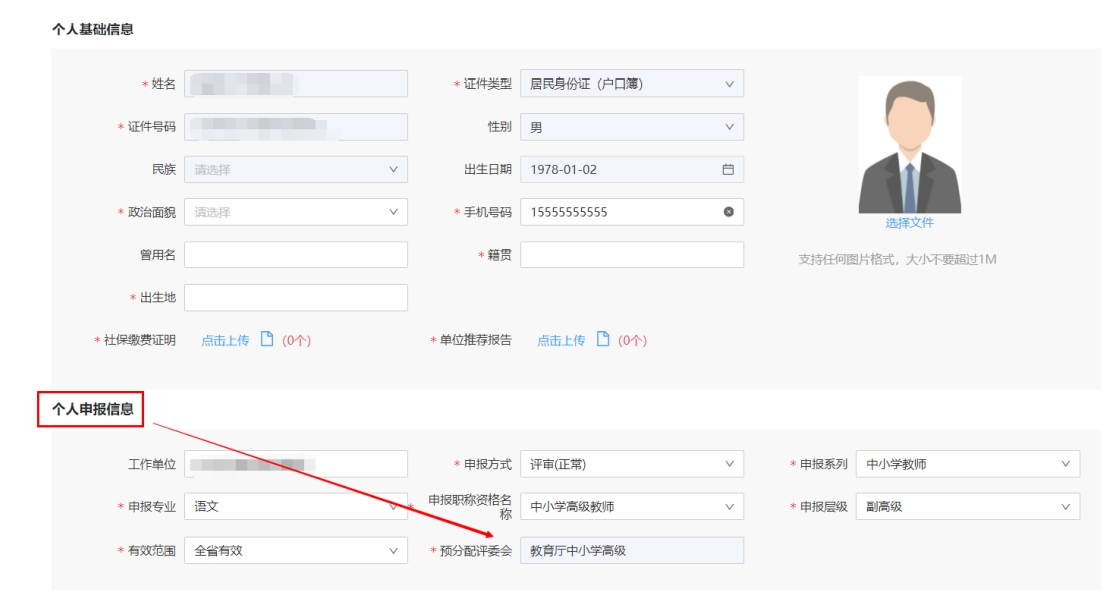Viewport: 1118px width, 590px height.
Task: Click 点击上传 link for 社保缴费证明
Action: pos(225,341)
